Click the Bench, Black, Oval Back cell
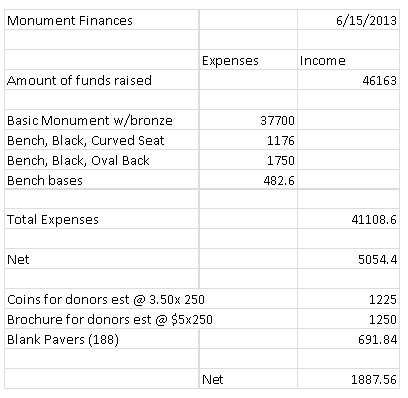Image resolution: width=408 pixels, height=398 pixels. click(x=102, y=160)
